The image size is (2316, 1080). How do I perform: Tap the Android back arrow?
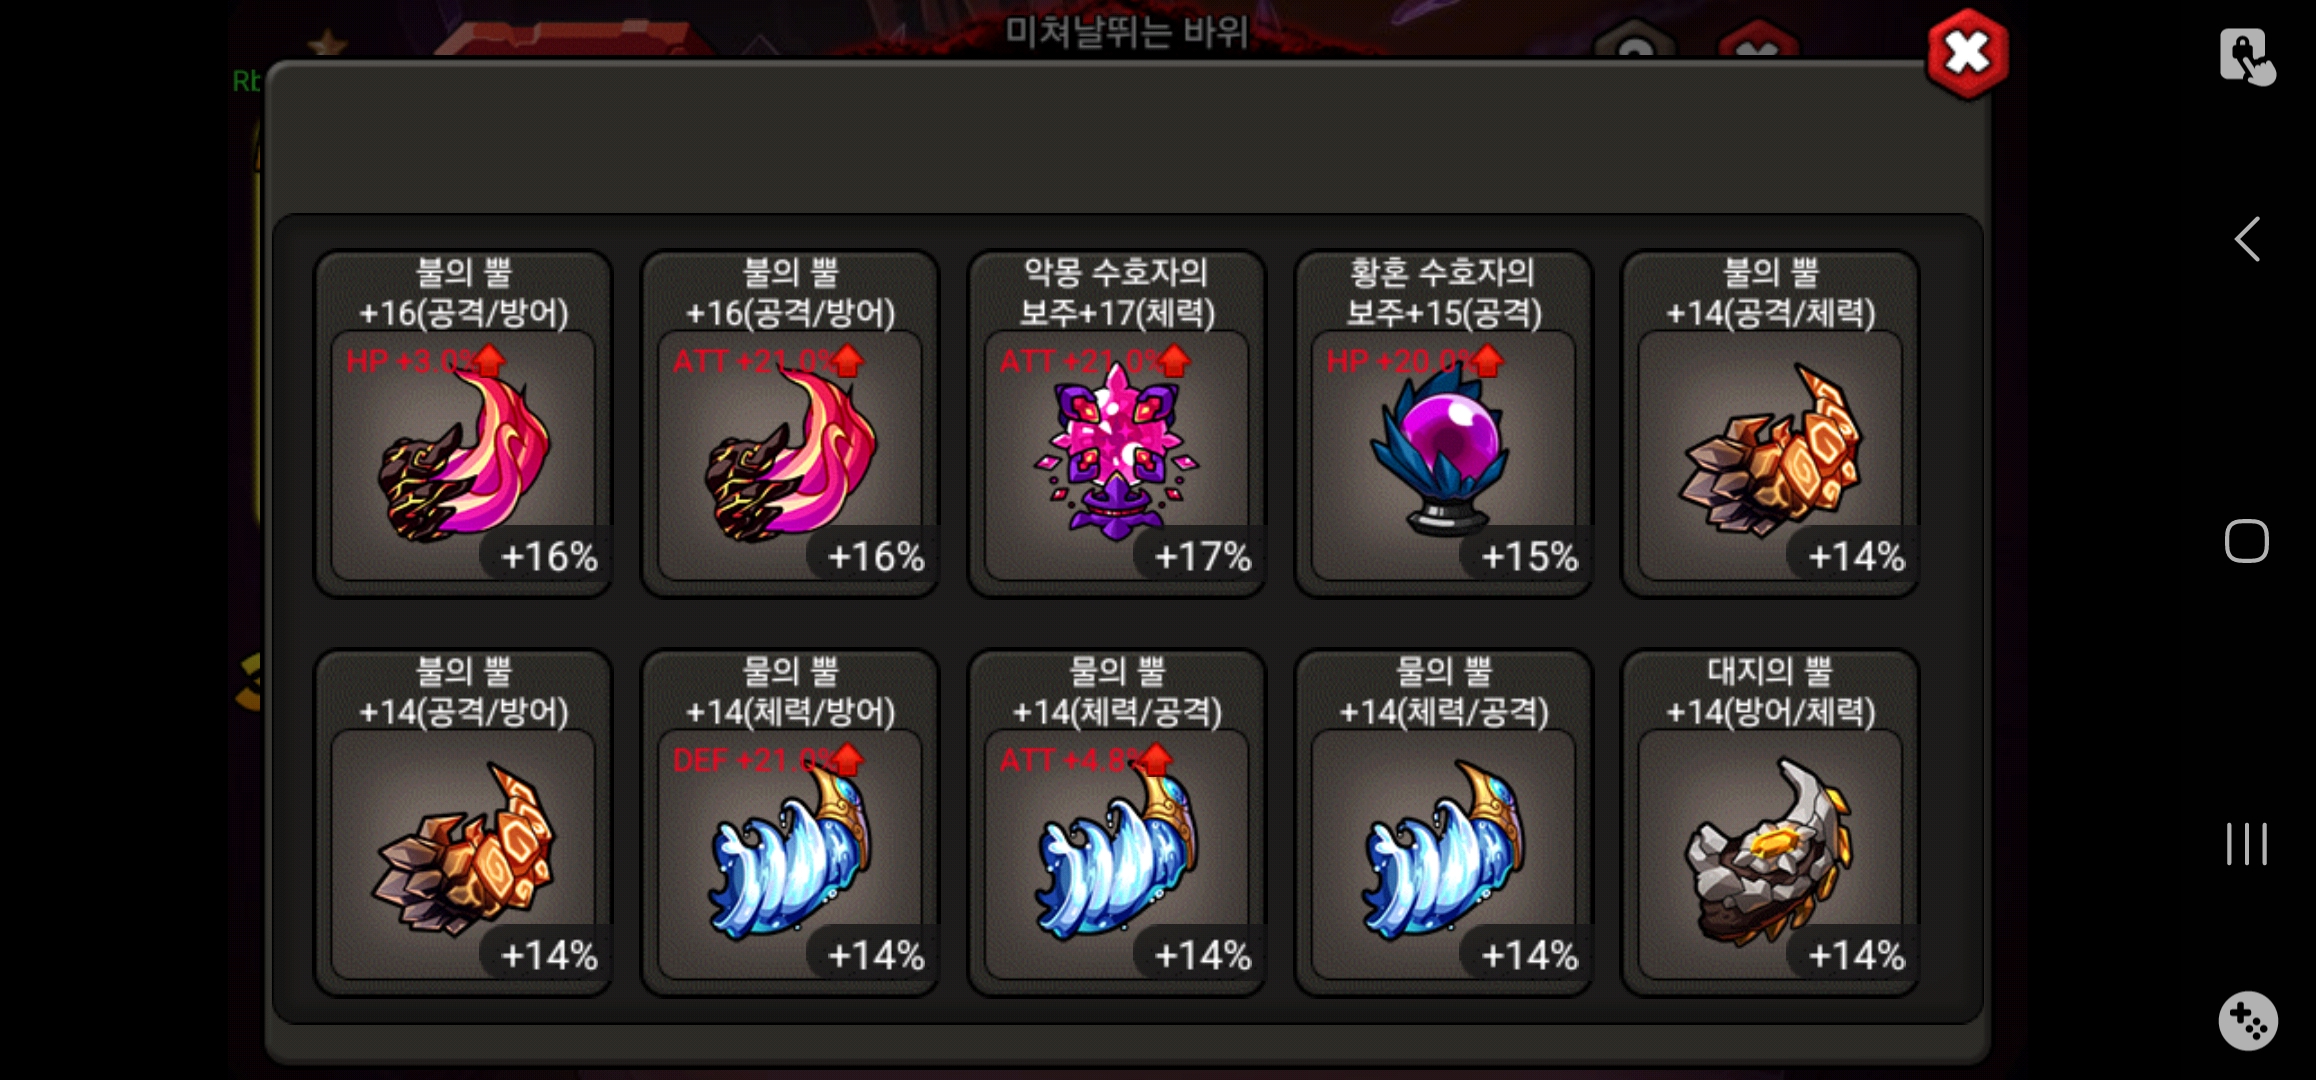[2247, 239]
